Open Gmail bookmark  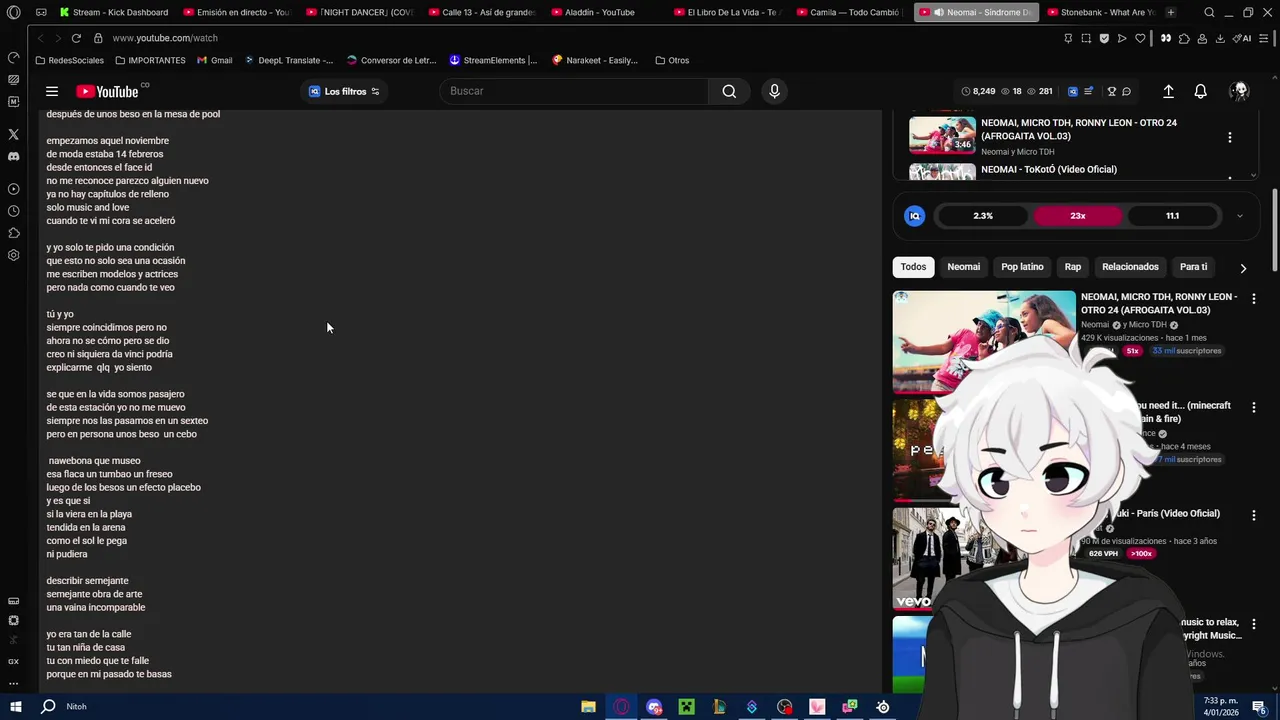tap(215, 60)
